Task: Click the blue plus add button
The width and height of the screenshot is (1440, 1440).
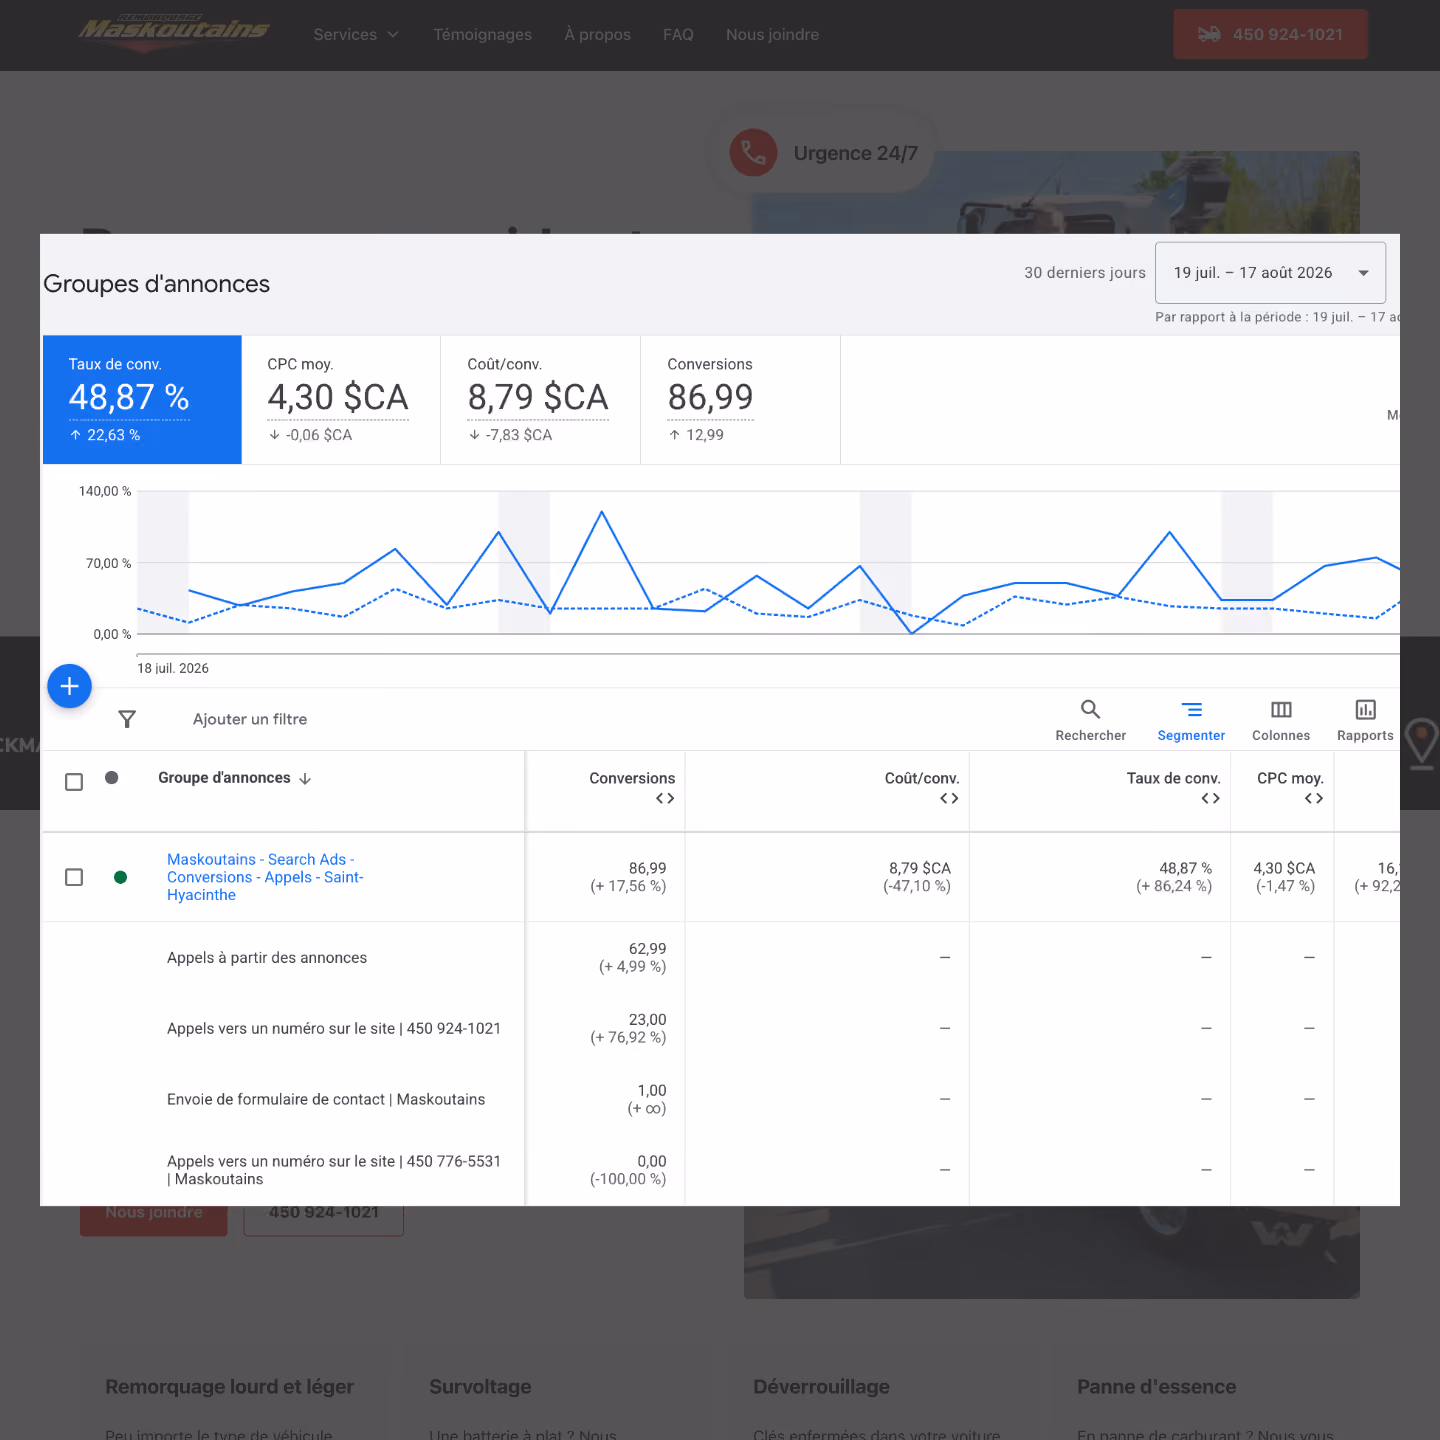Action: [x=70, y=686]
